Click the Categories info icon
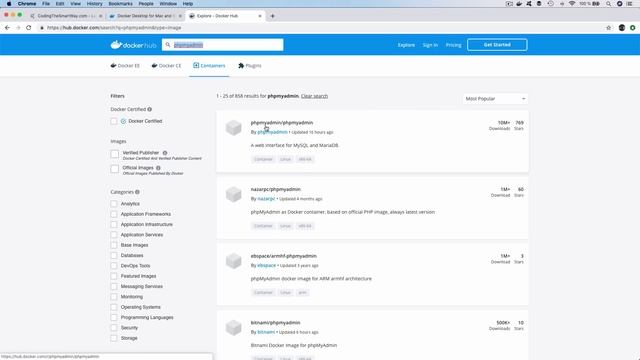Viewport: 640px width, 360px height. [x=137, y=192]
